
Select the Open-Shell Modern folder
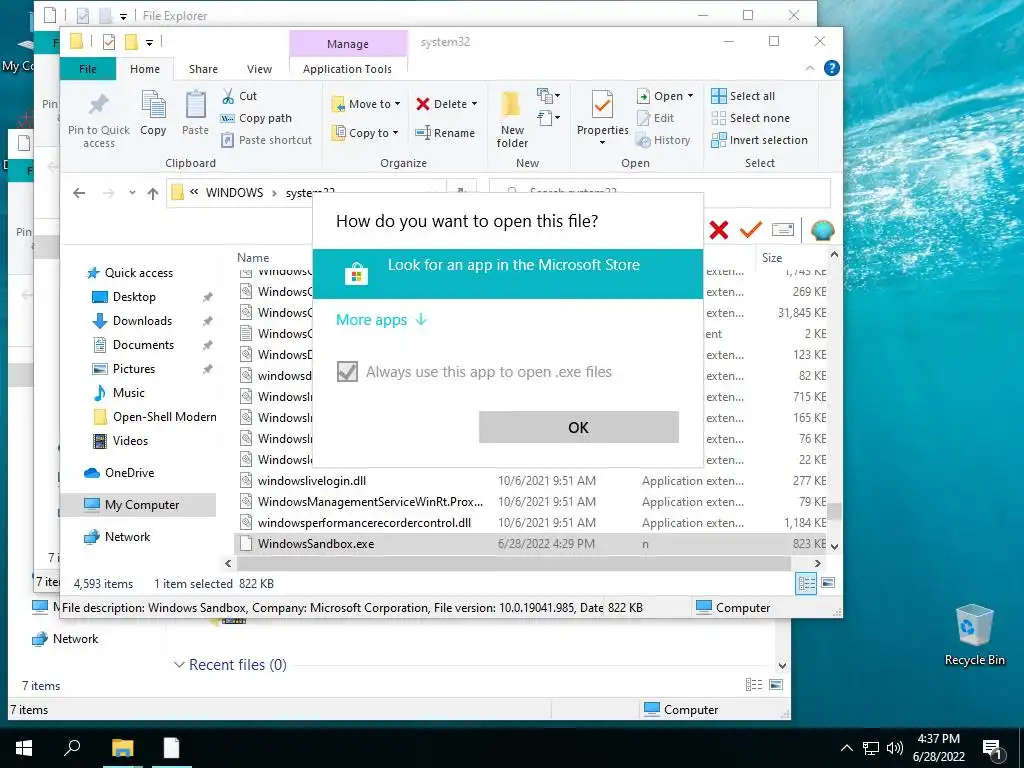click(164, 417)
